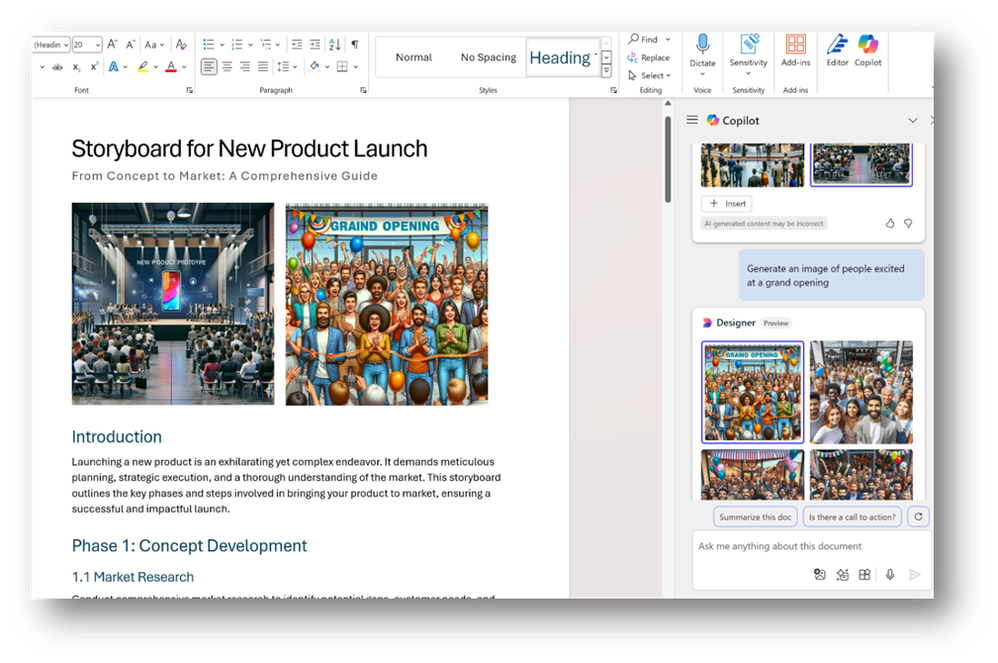Apply the Heading style
Image resolution: width=998 pixels, height=663 pixels.
coord(562,57)
